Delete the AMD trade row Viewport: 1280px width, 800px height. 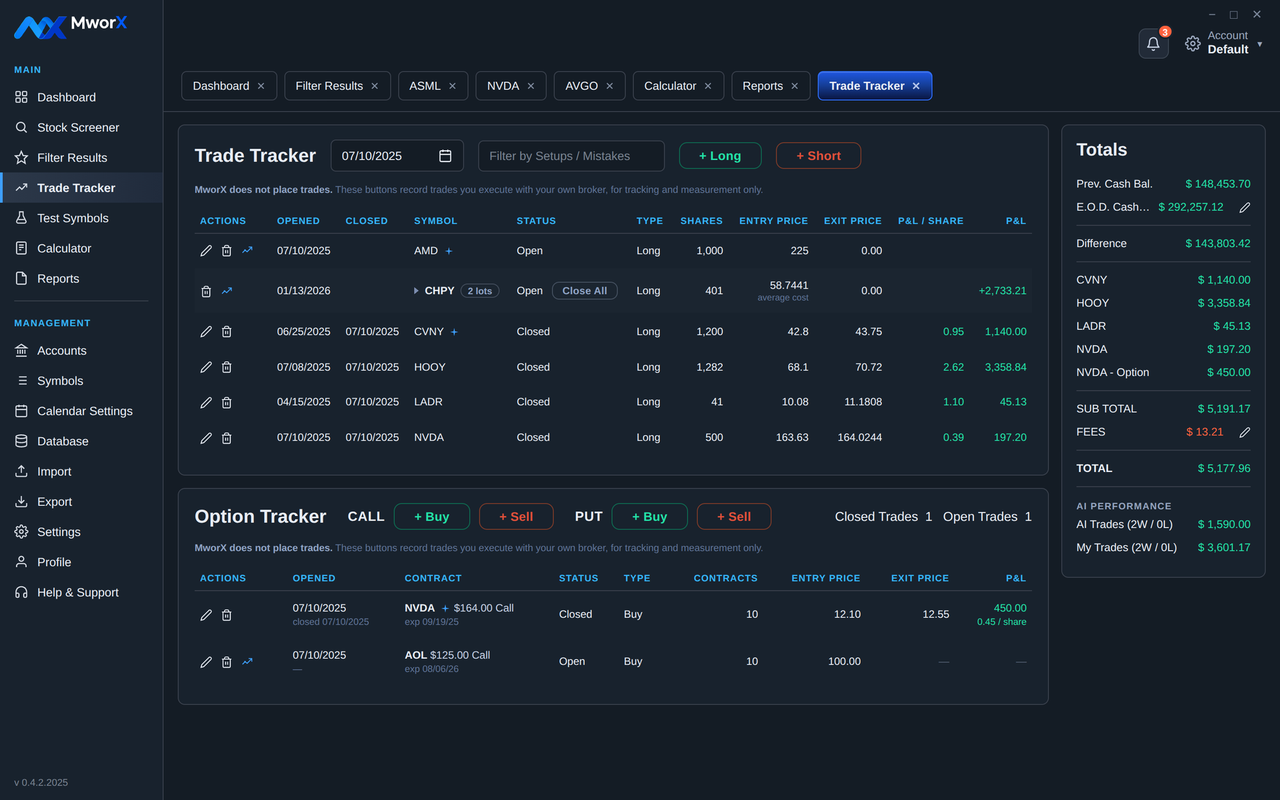227,251
